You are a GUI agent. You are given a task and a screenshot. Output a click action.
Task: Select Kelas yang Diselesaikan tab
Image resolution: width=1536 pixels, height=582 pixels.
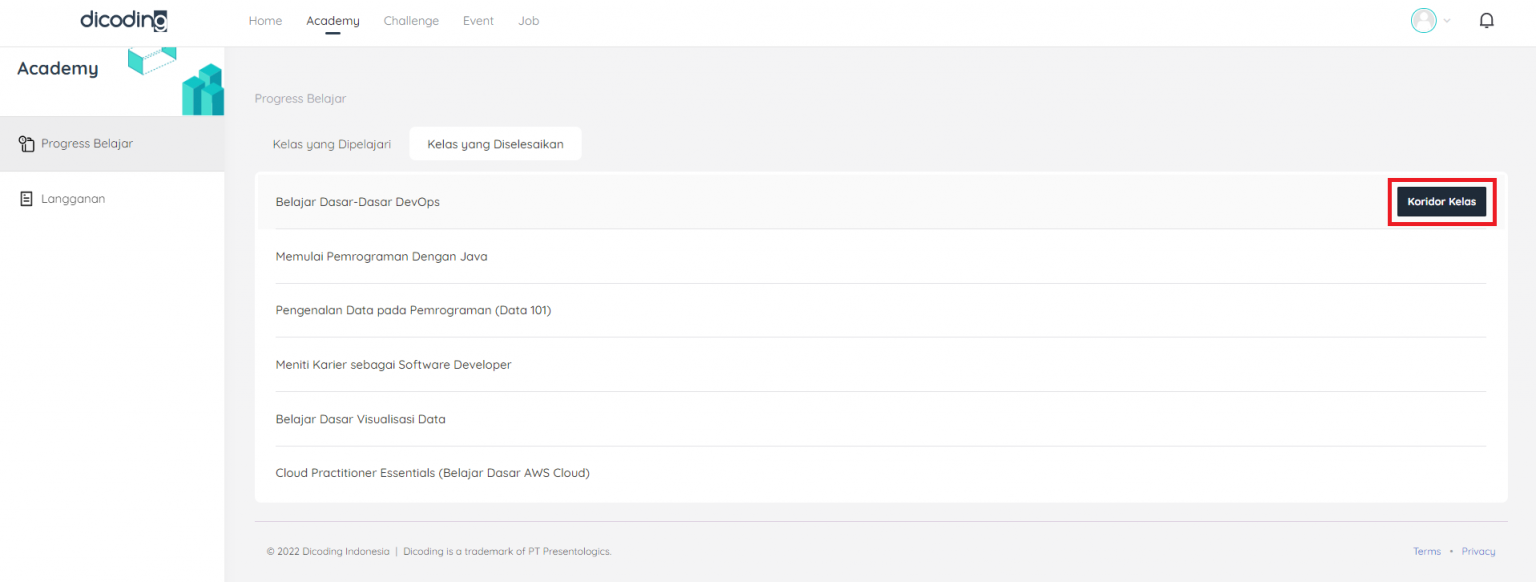(495, 144)
